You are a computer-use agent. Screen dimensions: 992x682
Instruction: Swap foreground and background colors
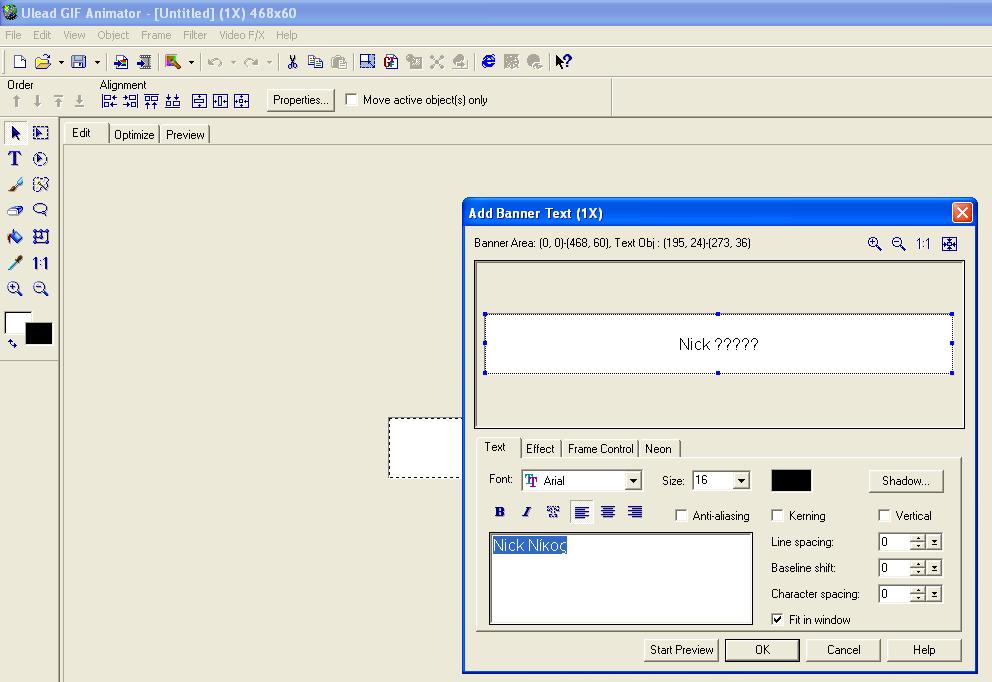pos(12,344)
